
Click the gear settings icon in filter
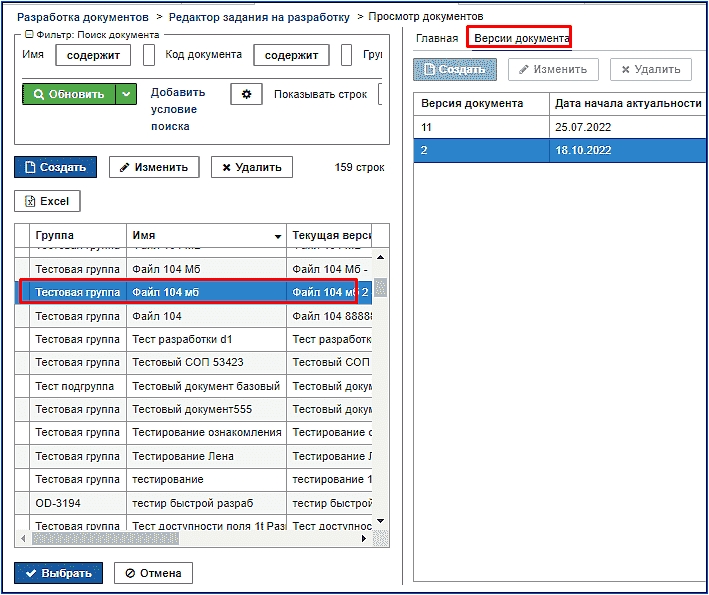pyautogui.click(x=246, y=94)
